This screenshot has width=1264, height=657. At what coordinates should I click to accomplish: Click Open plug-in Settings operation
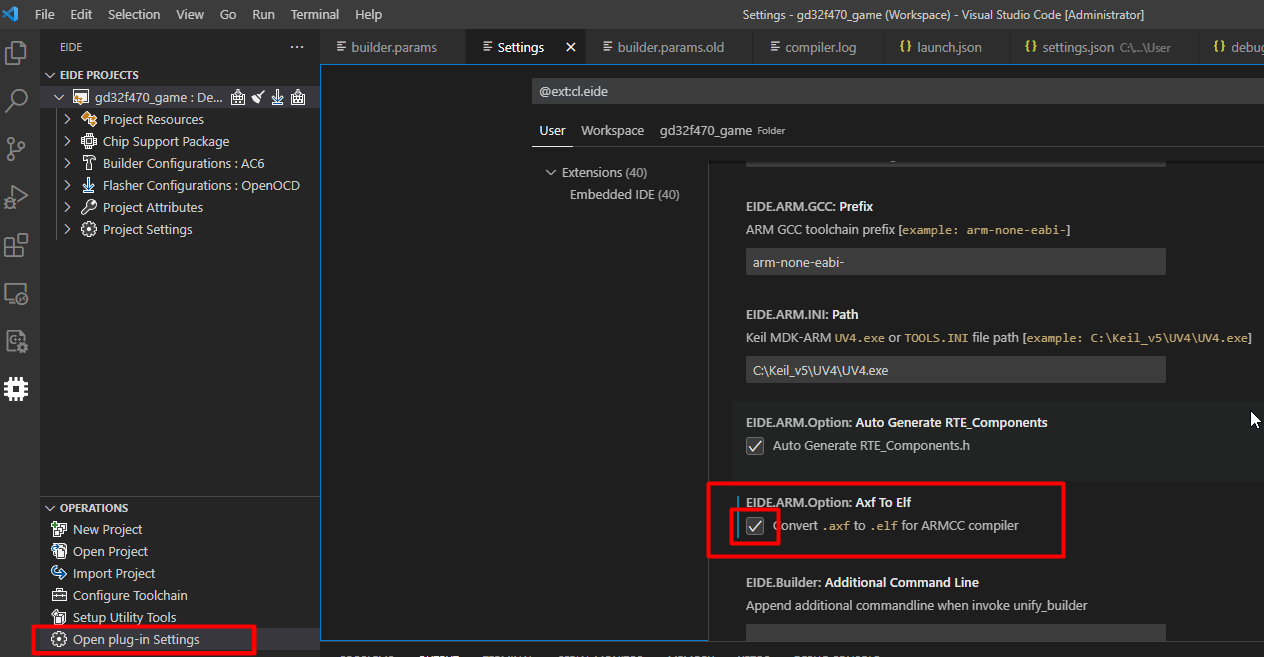click(136, 639)
